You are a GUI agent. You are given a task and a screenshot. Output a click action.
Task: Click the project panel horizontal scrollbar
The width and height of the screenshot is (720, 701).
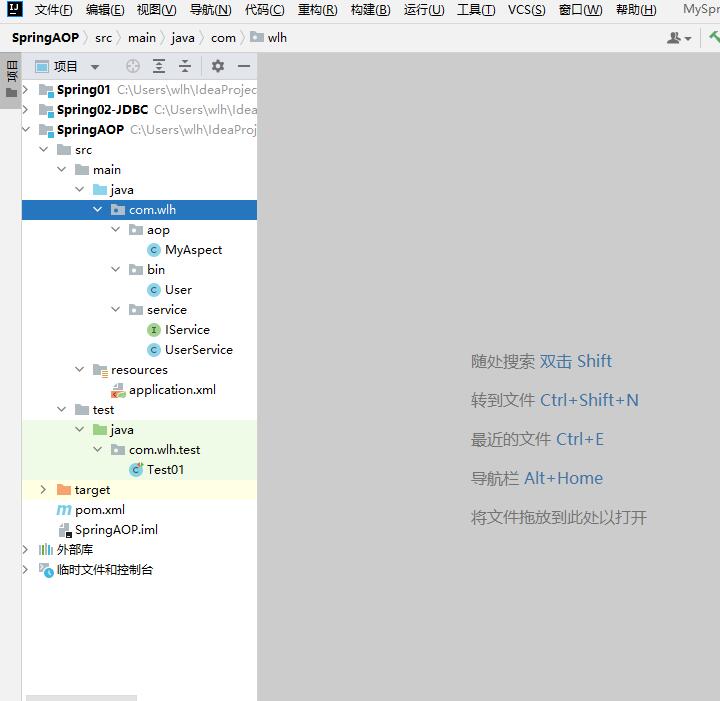tap(81, 698)
